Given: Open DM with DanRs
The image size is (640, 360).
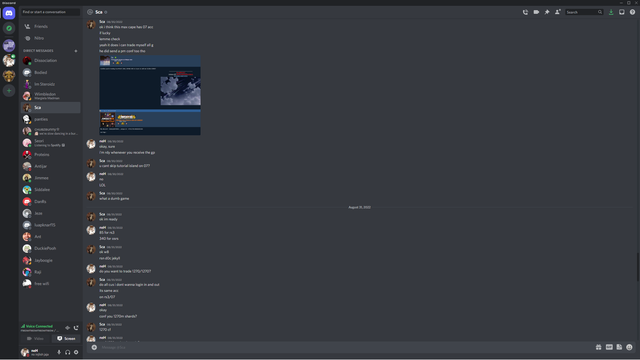Looking at the screenshot, I should point(51,202).
